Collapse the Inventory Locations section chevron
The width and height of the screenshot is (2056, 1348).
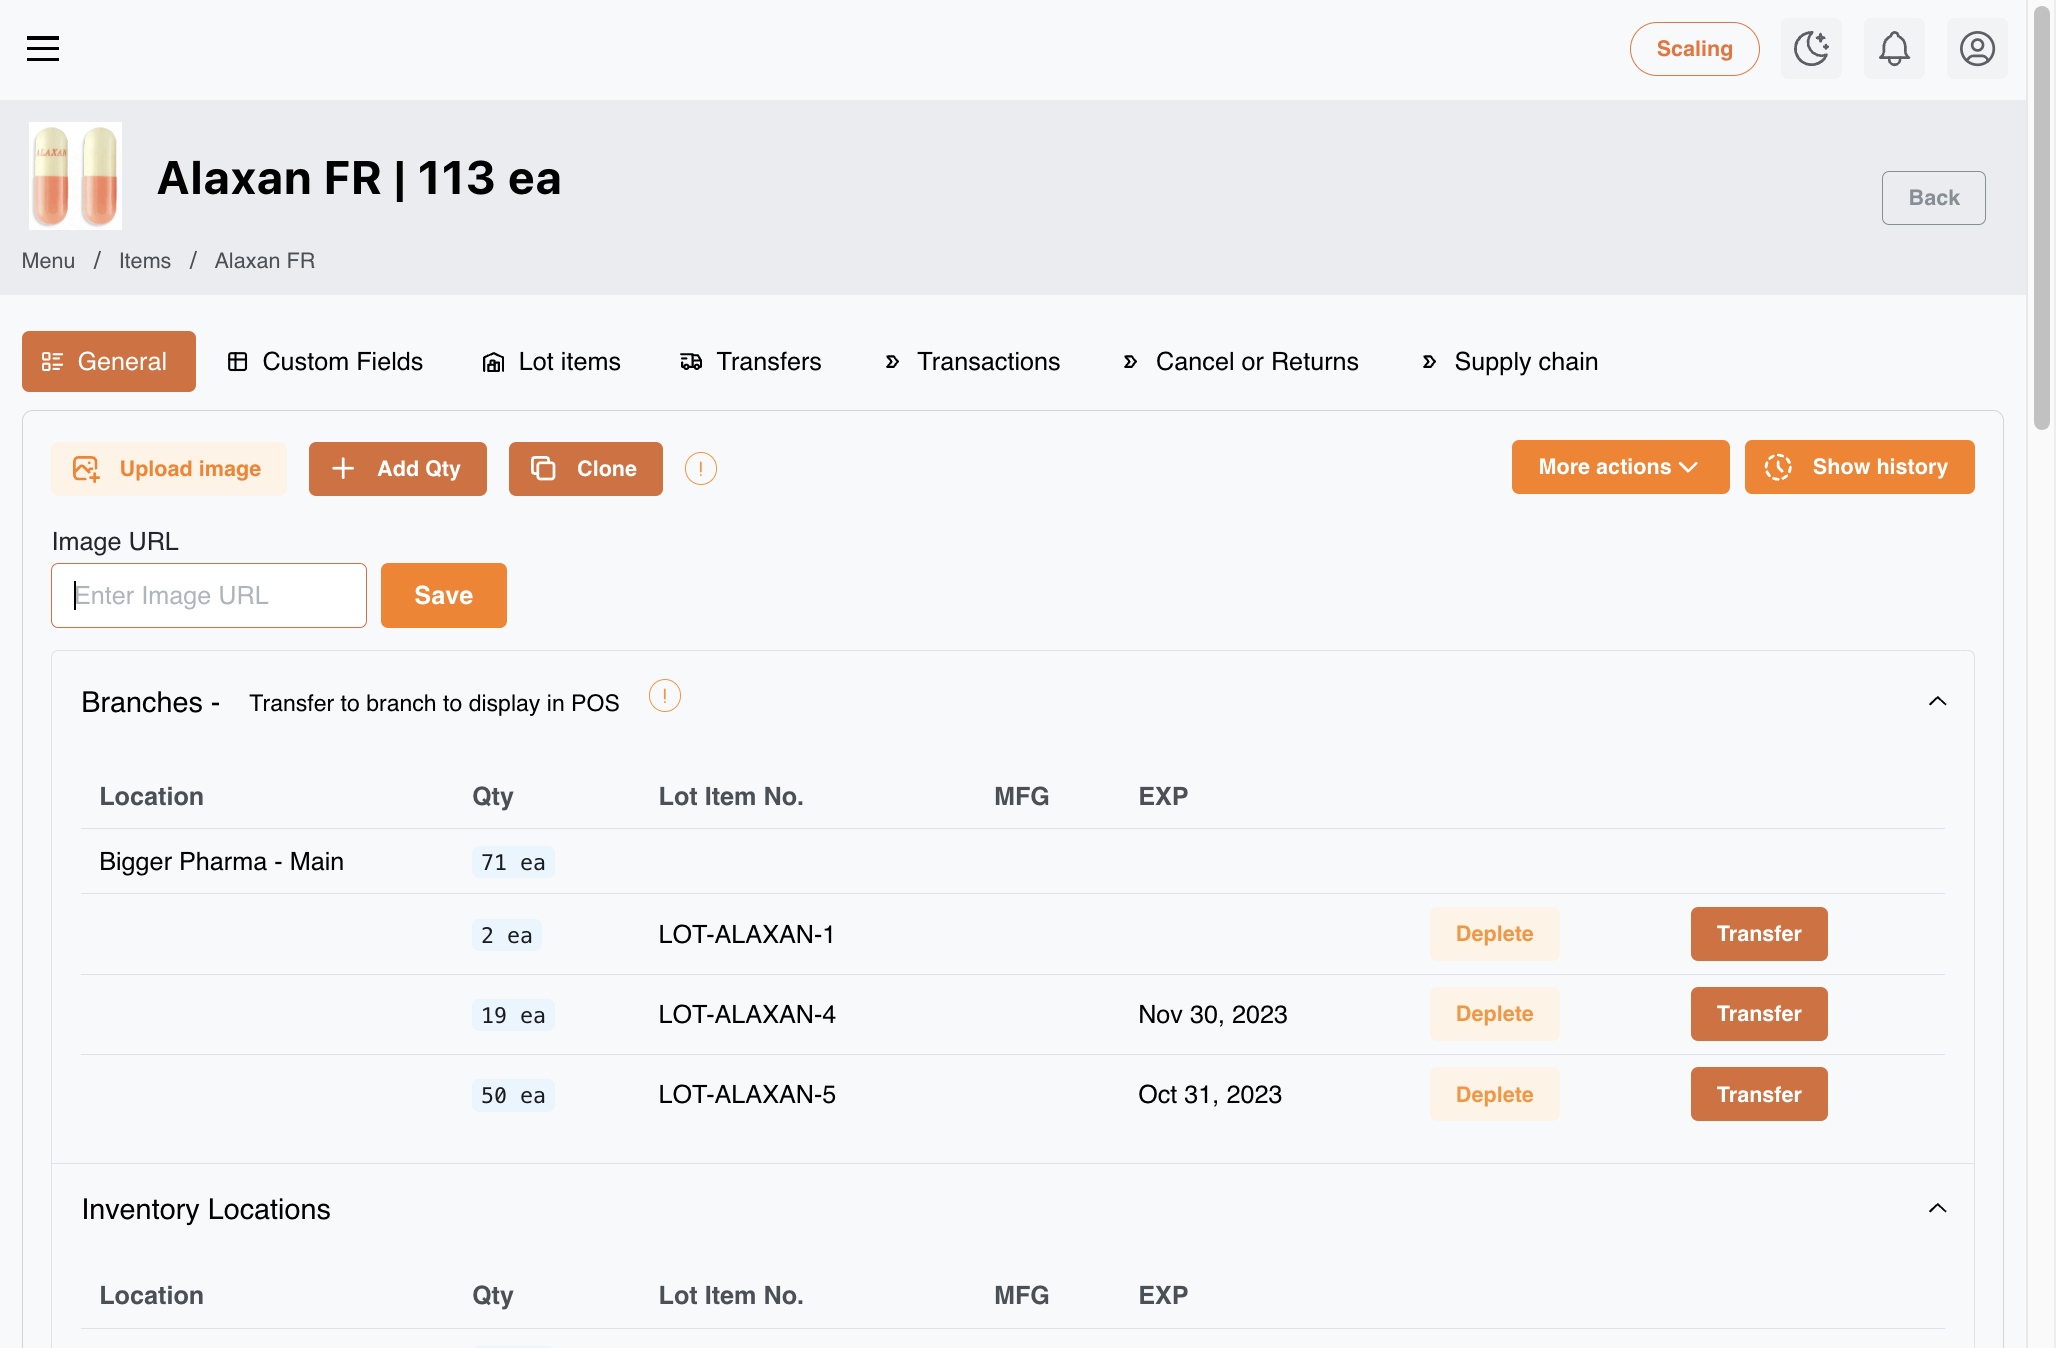coord(1937,1209)
